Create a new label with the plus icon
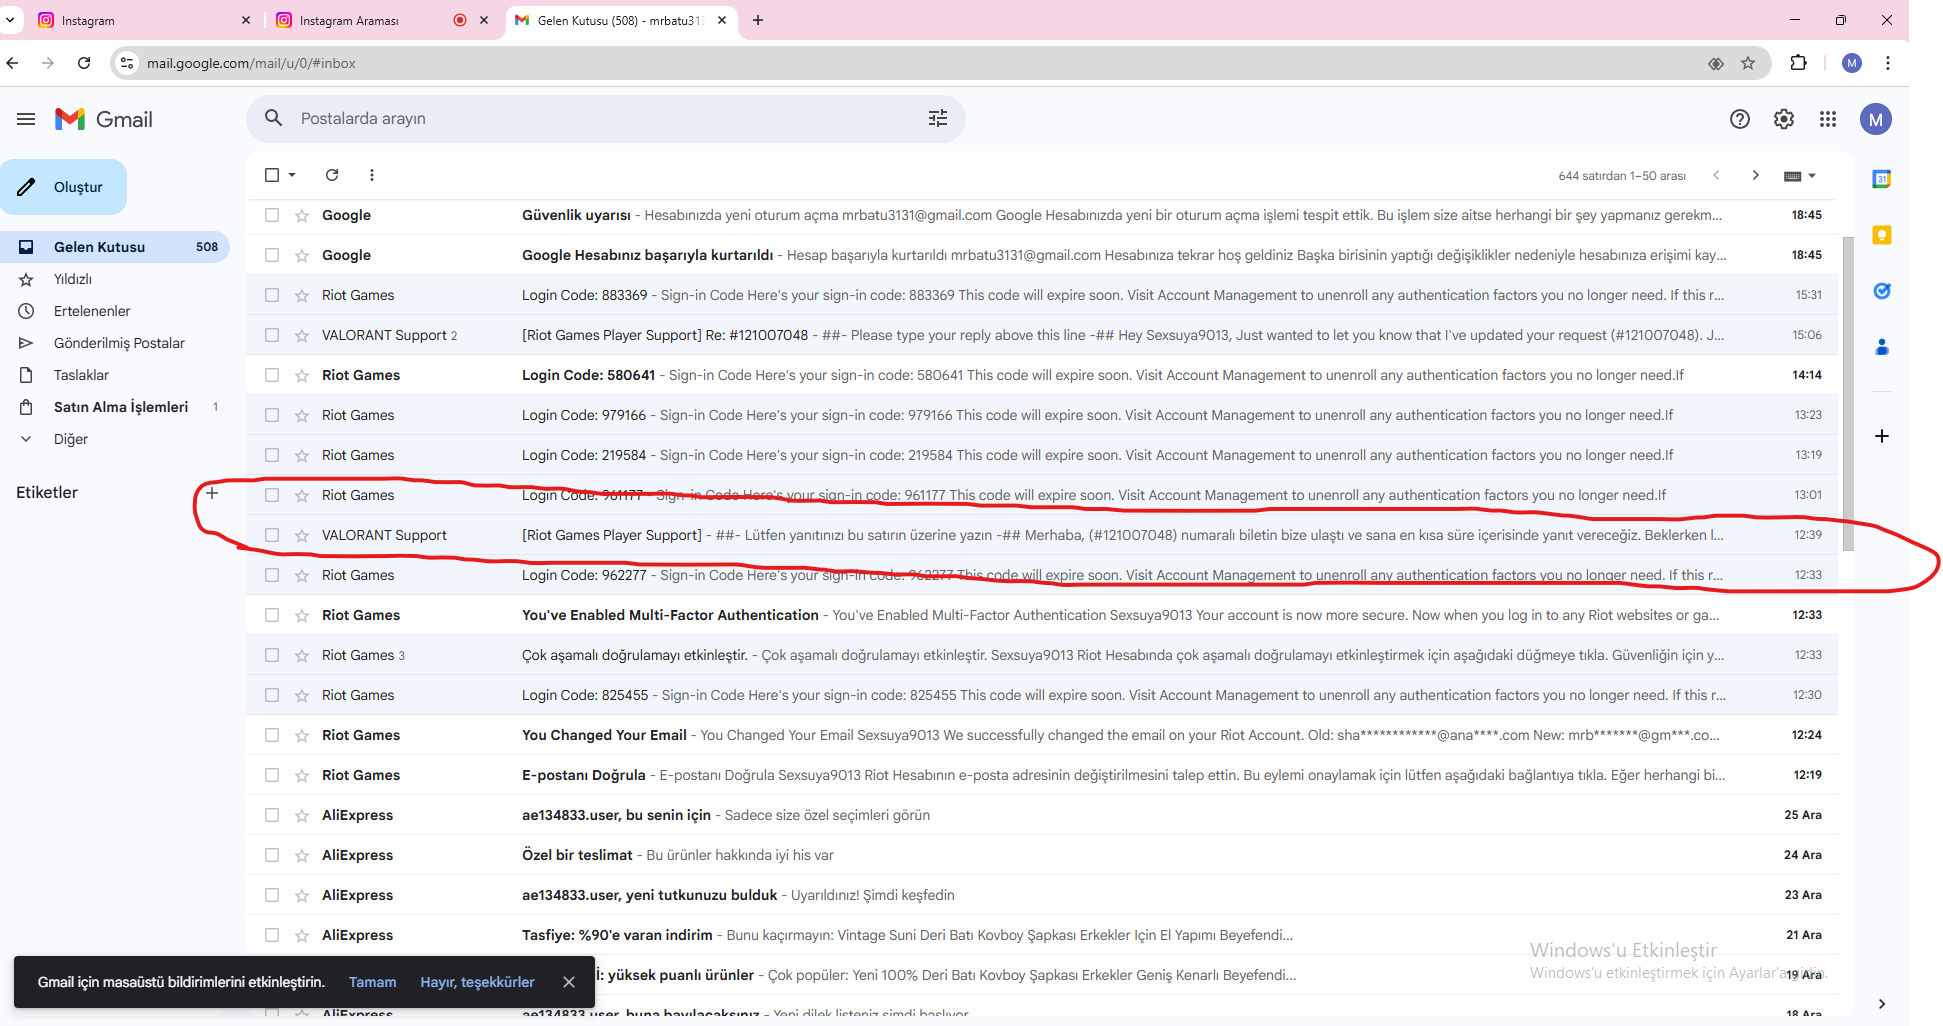The width and height of the screenshot is (1943, 1026). tap(212, 492)
